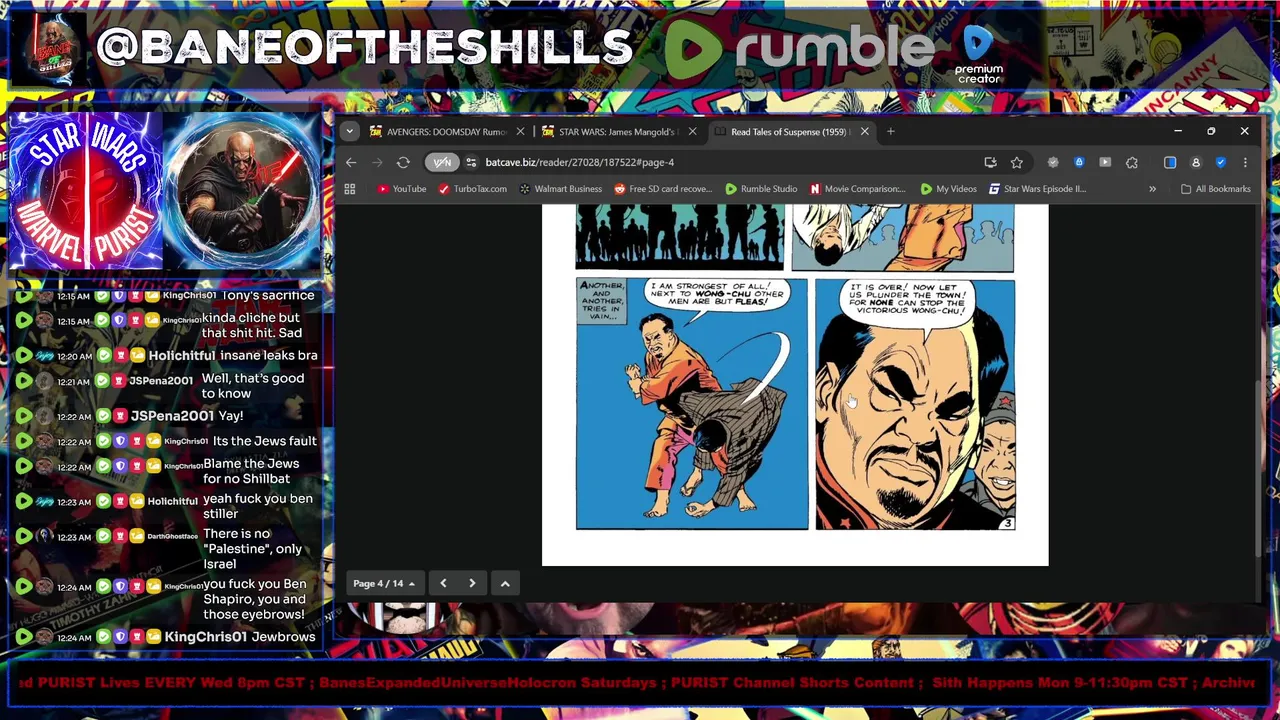
Task: Open the My Videos bookmark
Action: [x=948, y=189]
